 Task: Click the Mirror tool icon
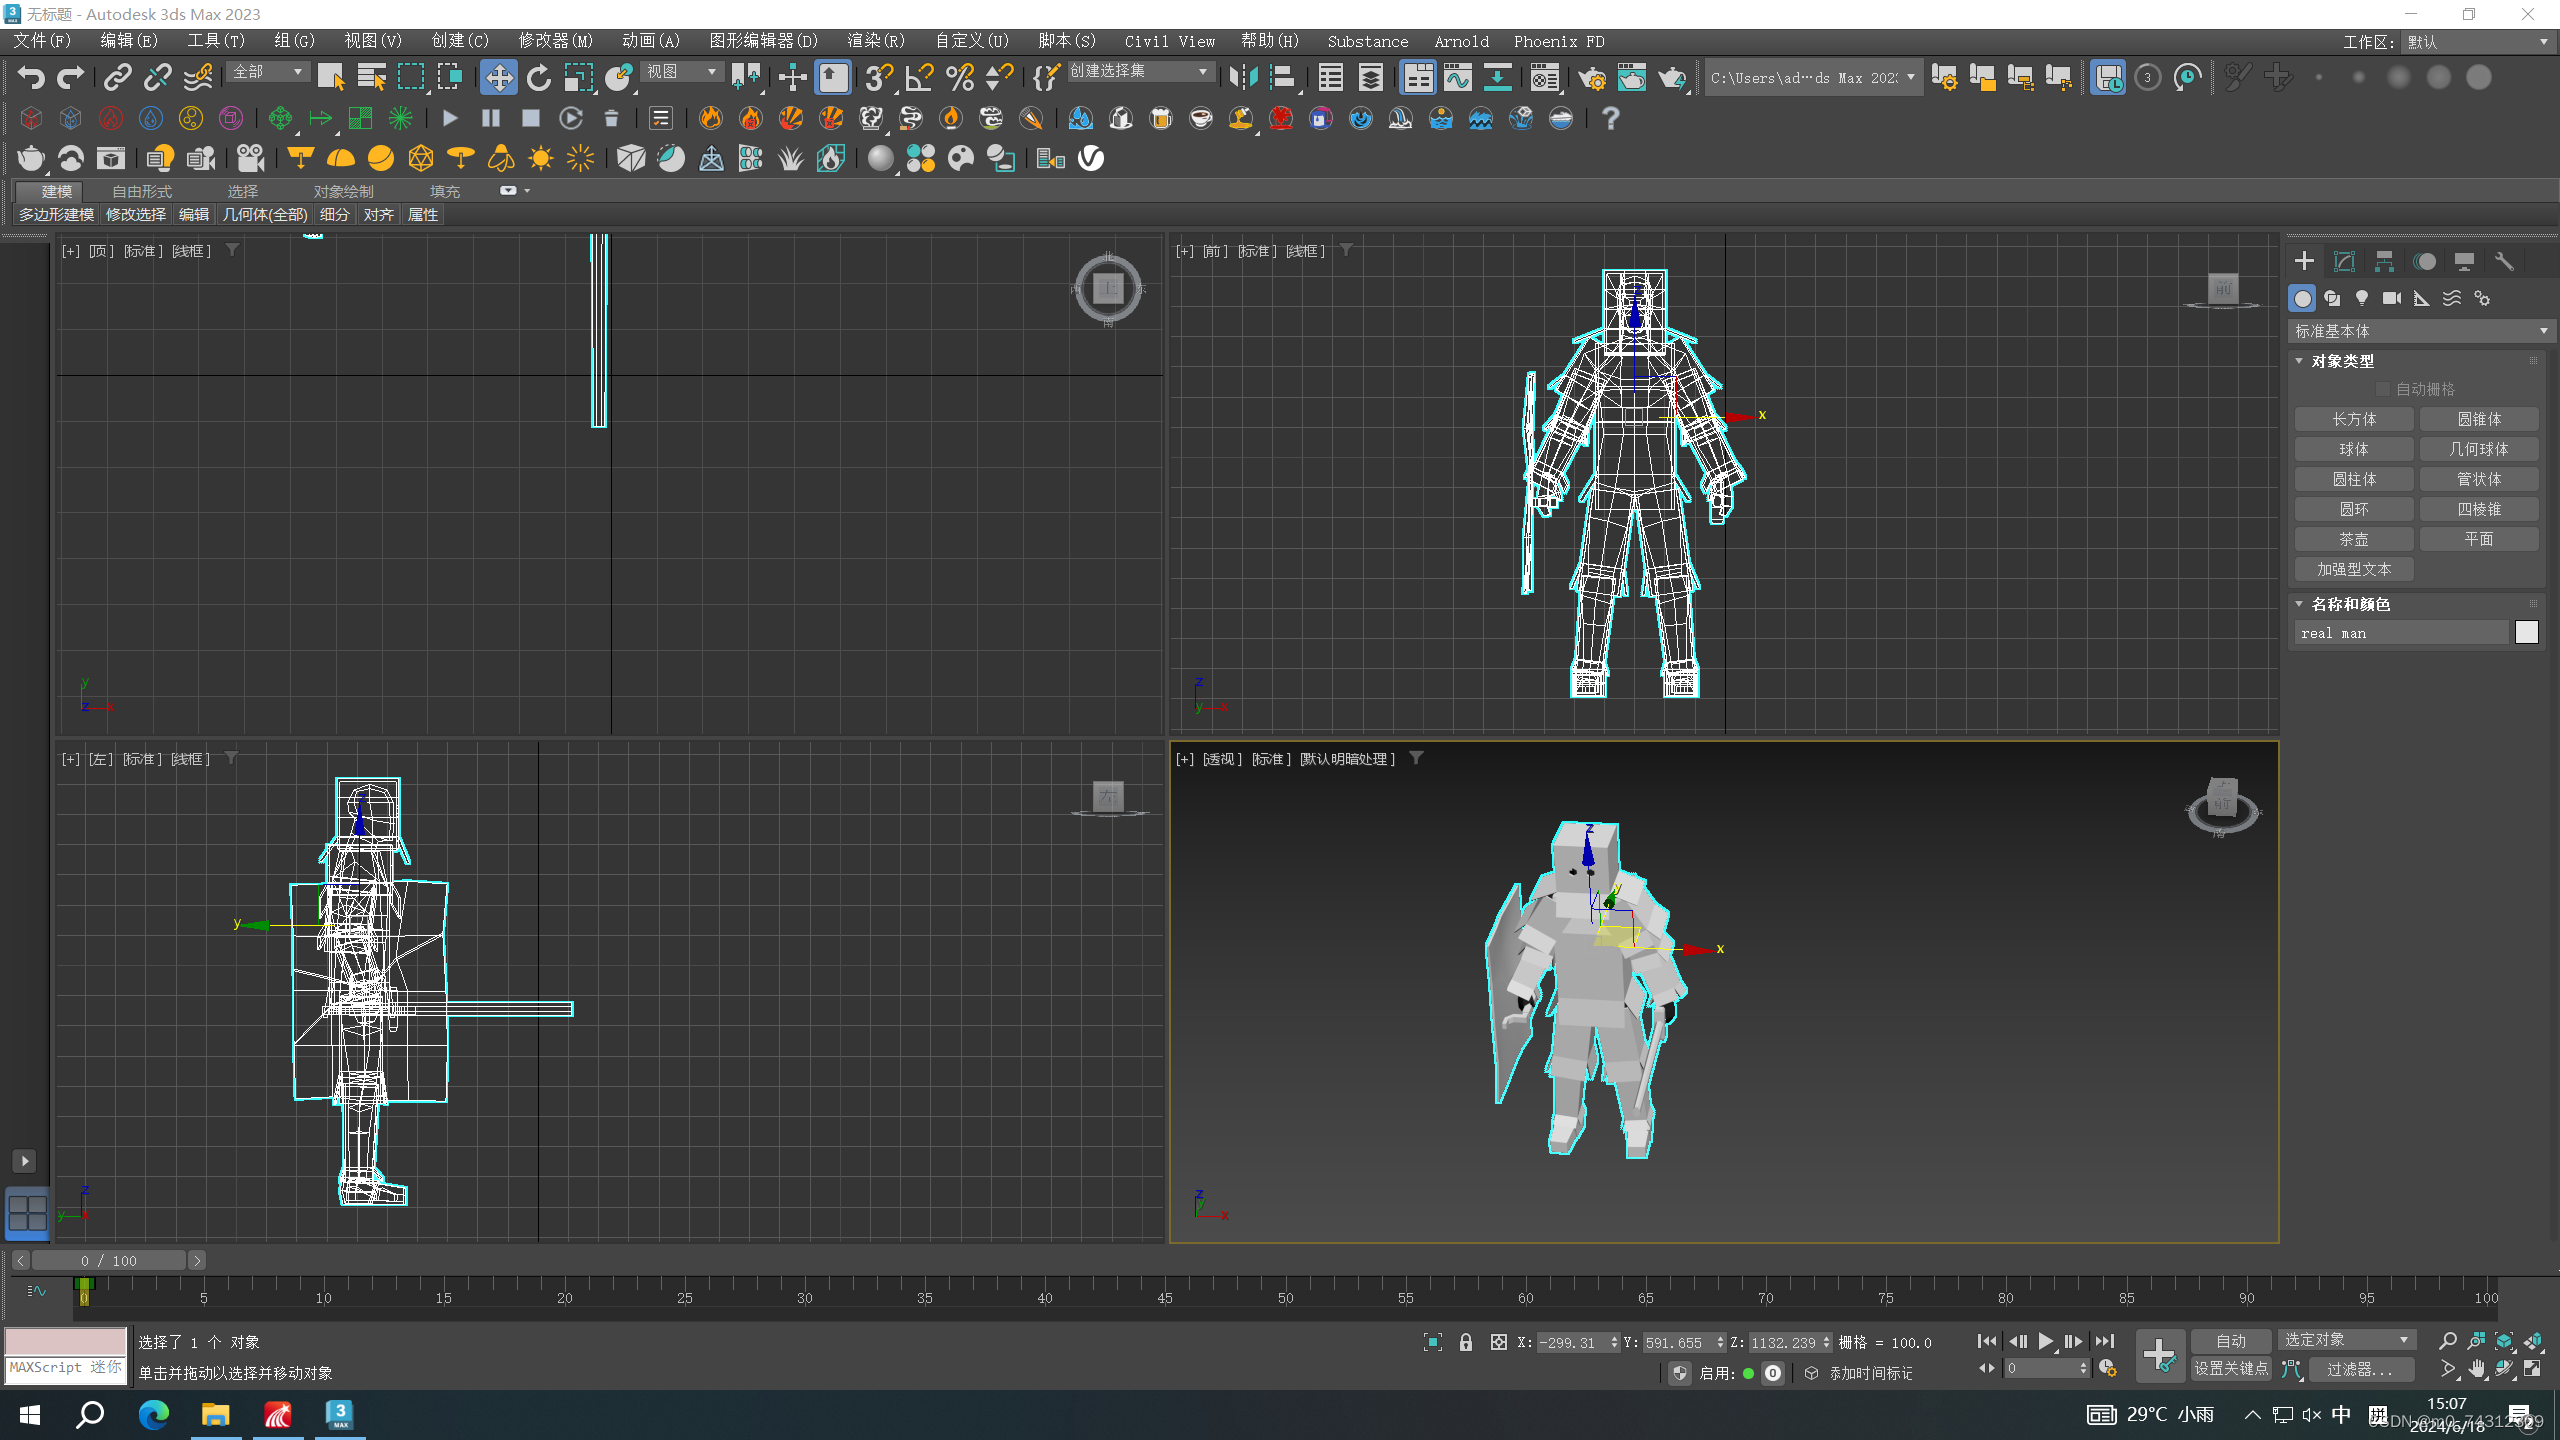coord(1243,77)
